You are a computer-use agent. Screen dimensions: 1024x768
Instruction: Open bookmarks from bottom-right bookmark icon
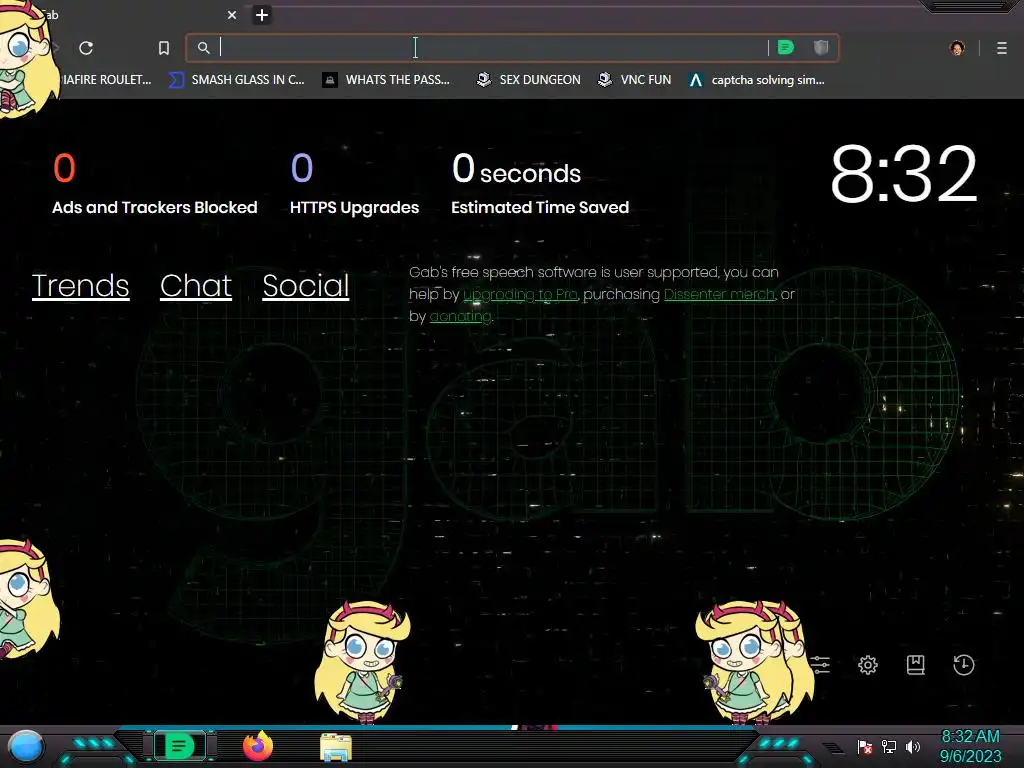[x=916, y=665]
